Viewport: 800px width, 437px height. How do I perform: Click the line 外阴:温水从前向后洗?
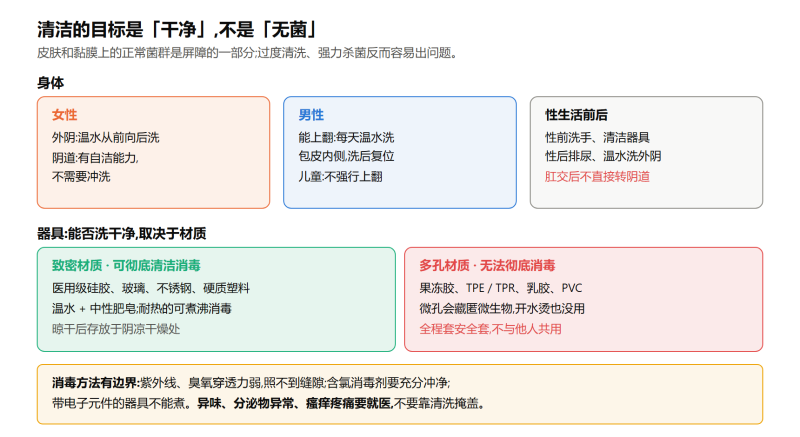[106, 137]
